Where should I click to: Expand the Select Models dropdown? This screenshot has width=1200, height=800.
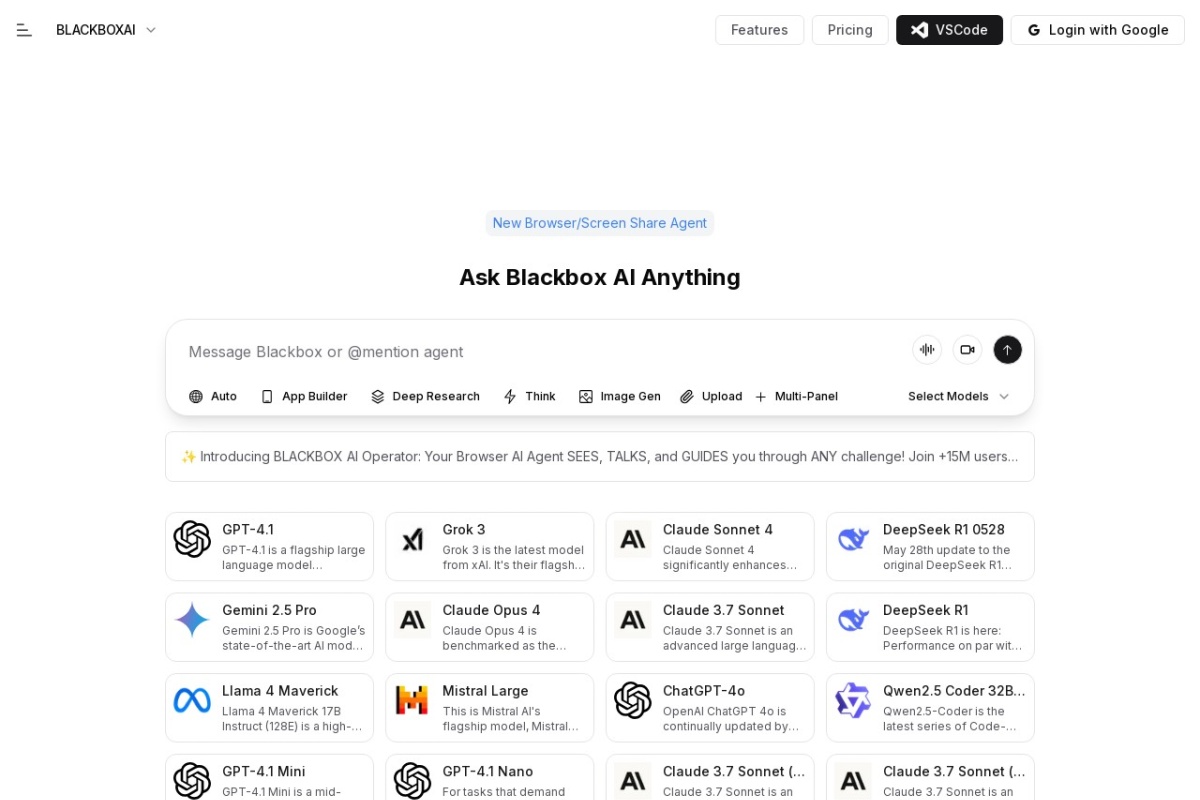(x=958, y=397)
